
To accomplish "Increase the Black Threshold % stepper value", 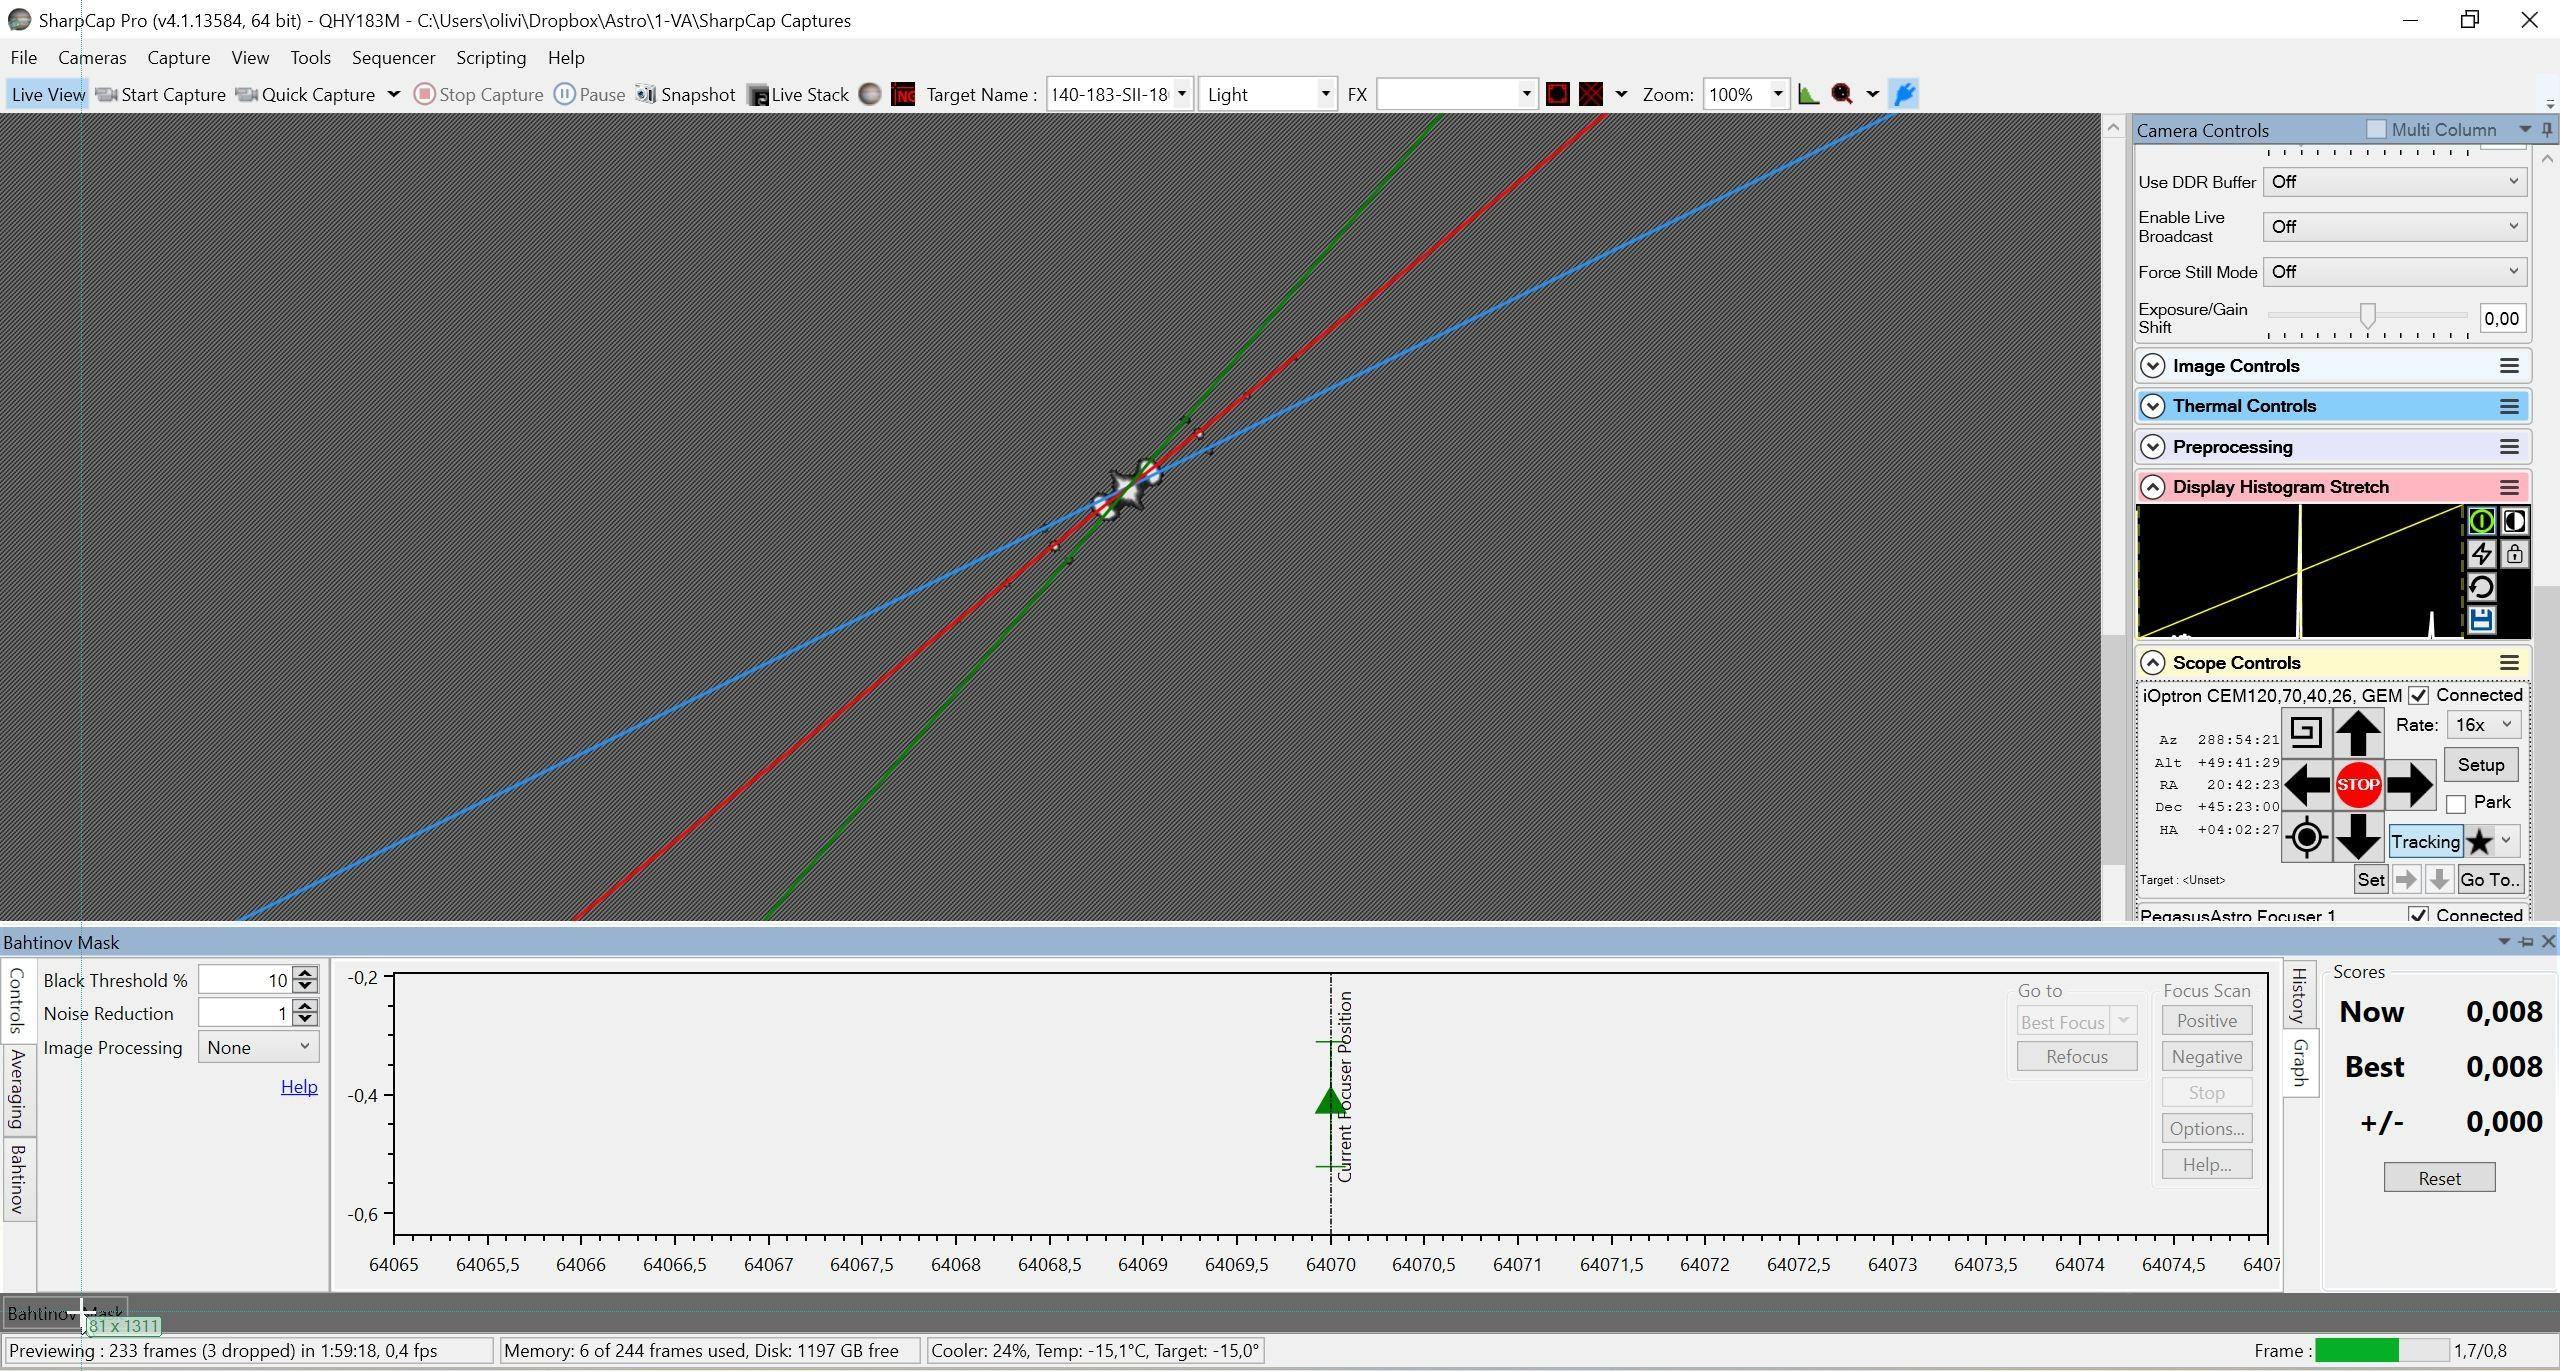I will click(x=307, y=973).
